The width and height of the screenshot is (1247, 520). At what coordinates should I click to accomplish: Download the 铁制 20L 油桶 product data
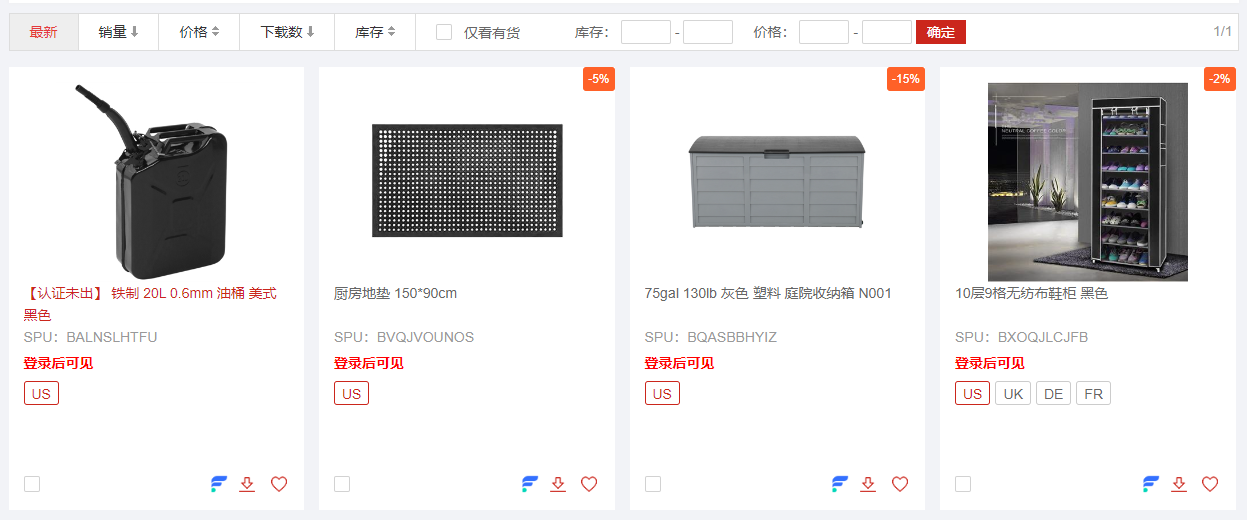(247, 484)
